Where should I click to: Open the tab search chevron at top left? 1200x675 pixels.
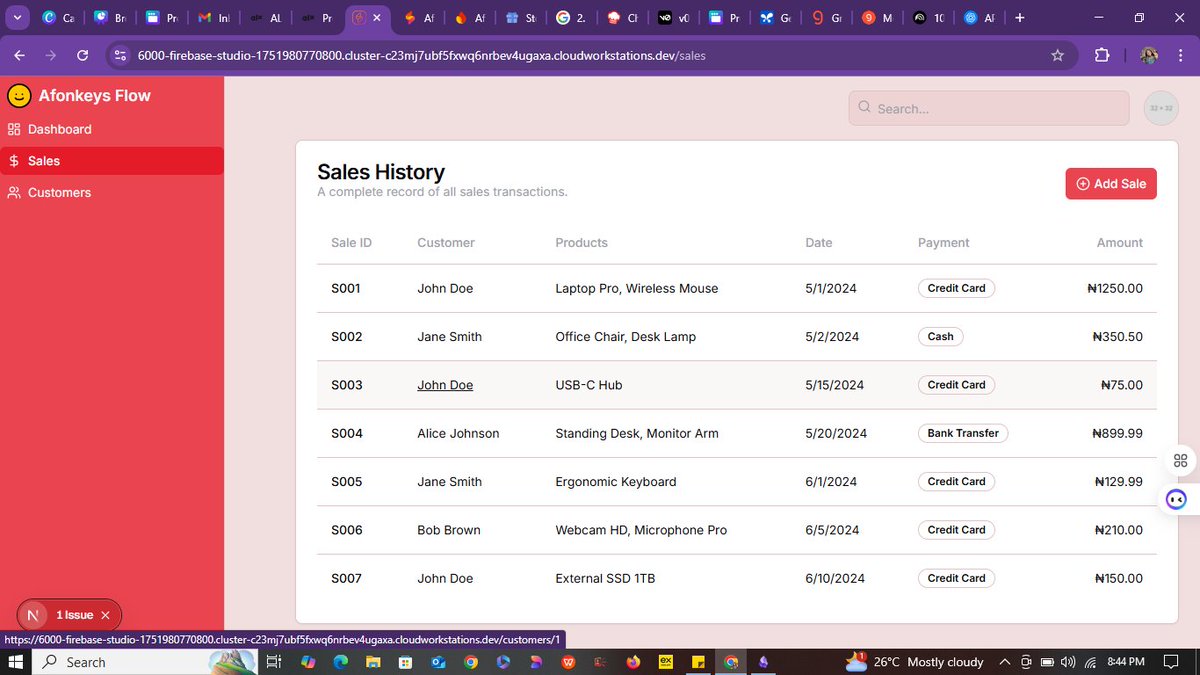coord(16,17)
